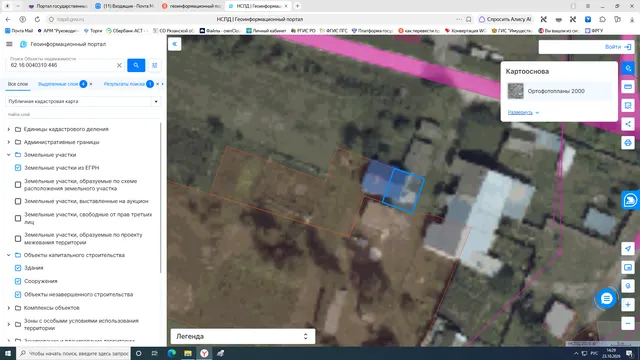Locate my position with arrow icon
640x360 pixels.
628,249
